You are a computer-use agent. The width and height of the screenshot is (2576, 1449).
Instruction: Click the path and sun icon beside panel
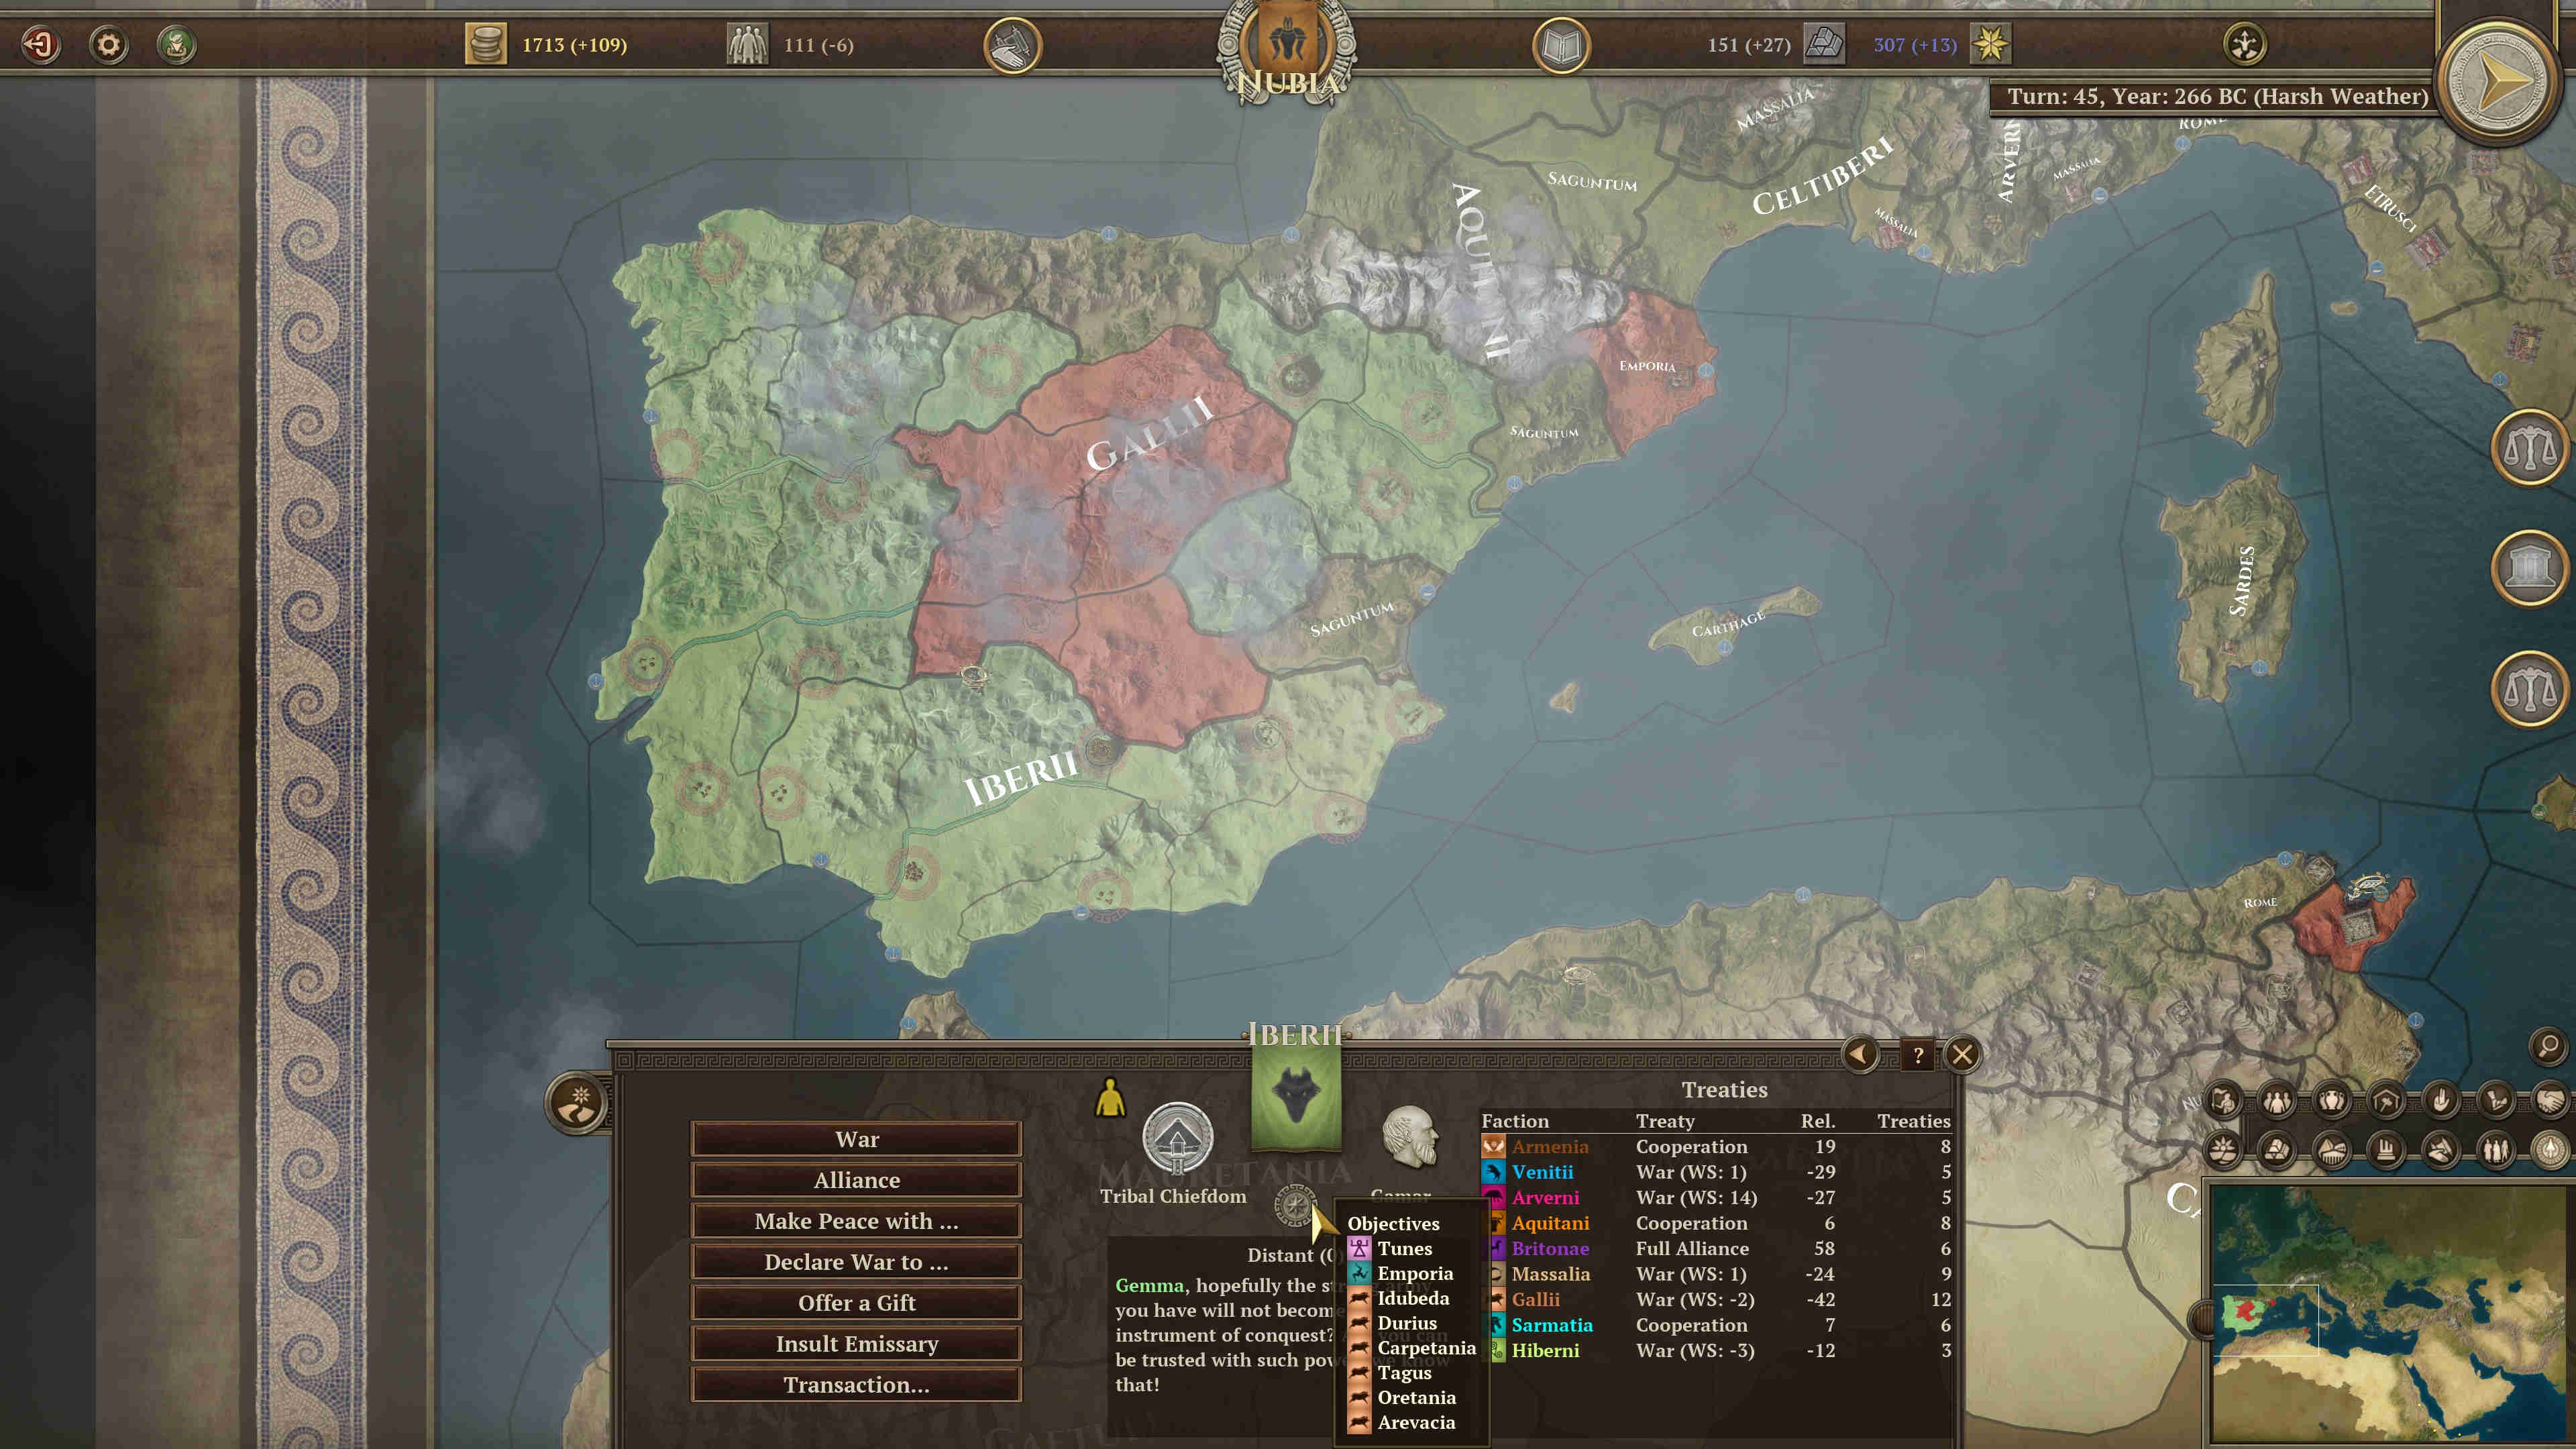(578, 1104)
